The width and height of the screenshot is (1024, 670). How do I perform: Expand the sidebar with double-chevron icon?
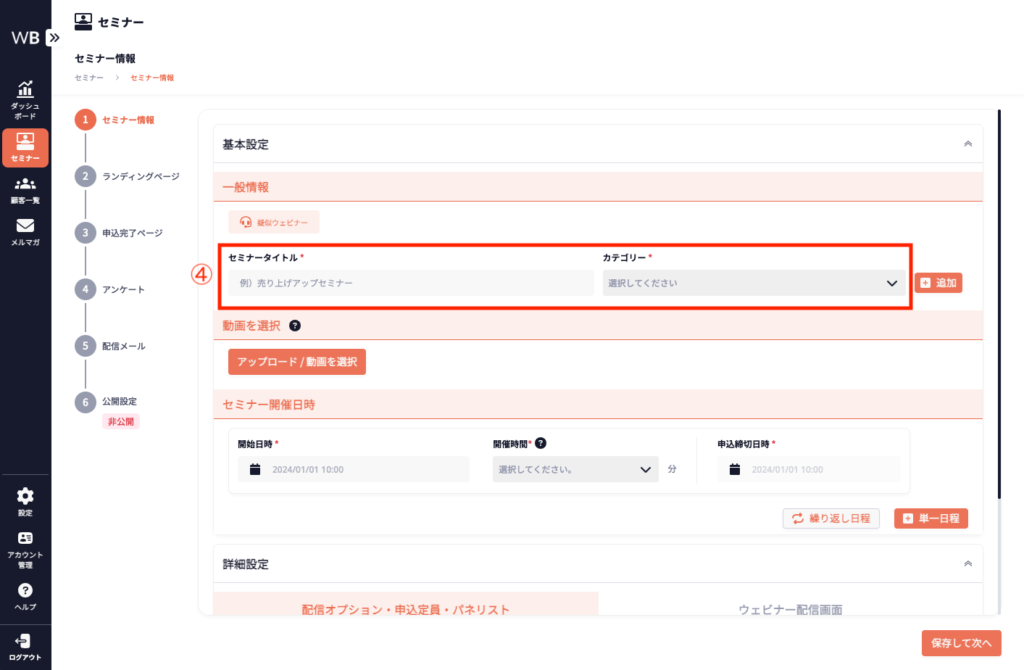coord(54,37)
